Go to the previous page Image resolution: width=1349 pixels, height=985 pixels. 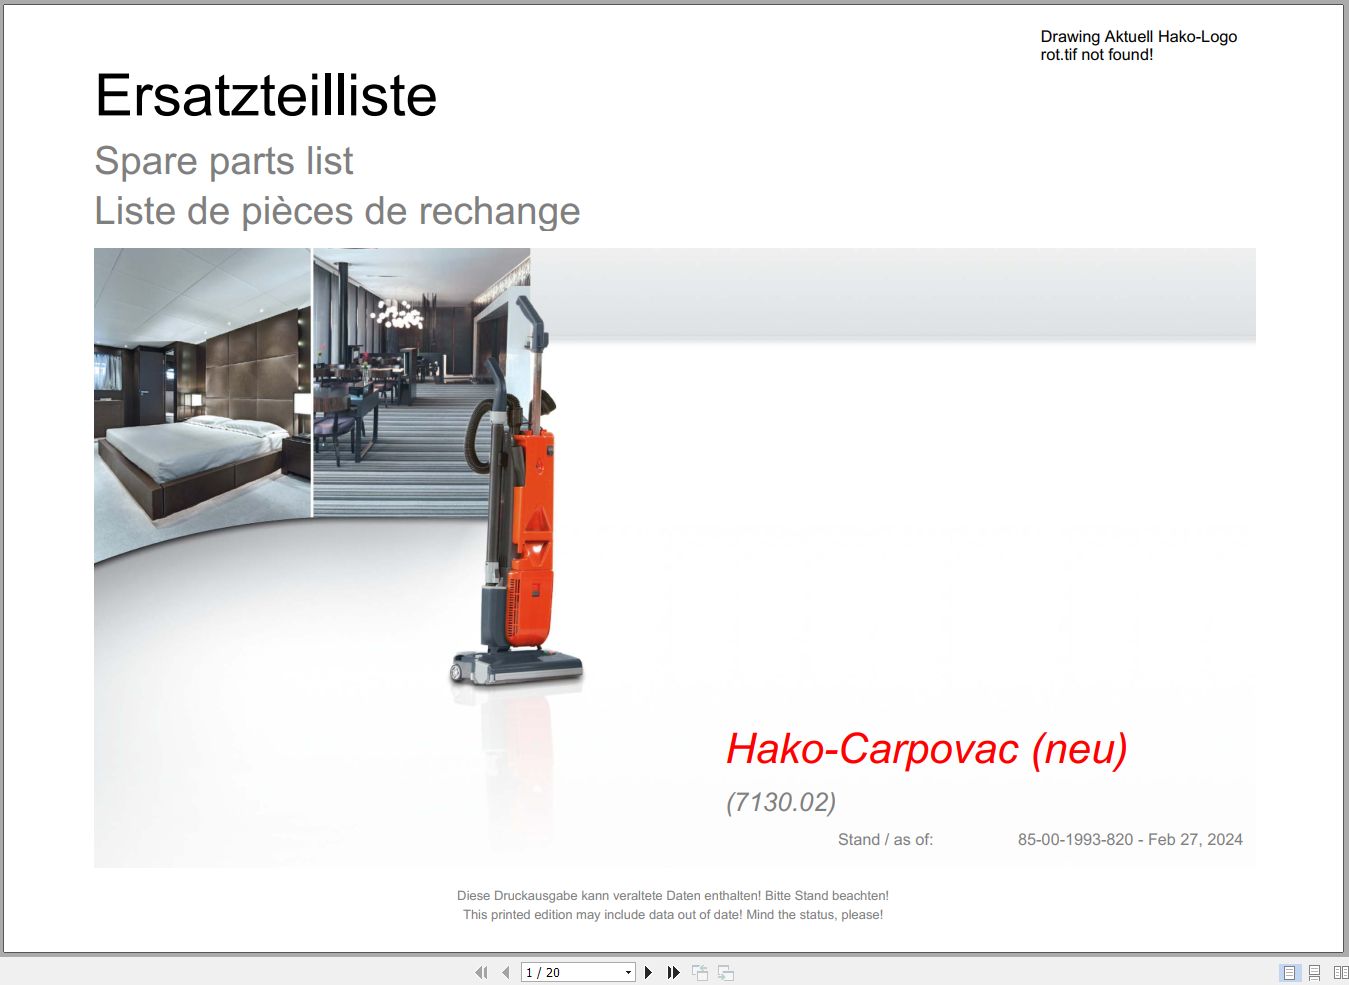[506, 972]
